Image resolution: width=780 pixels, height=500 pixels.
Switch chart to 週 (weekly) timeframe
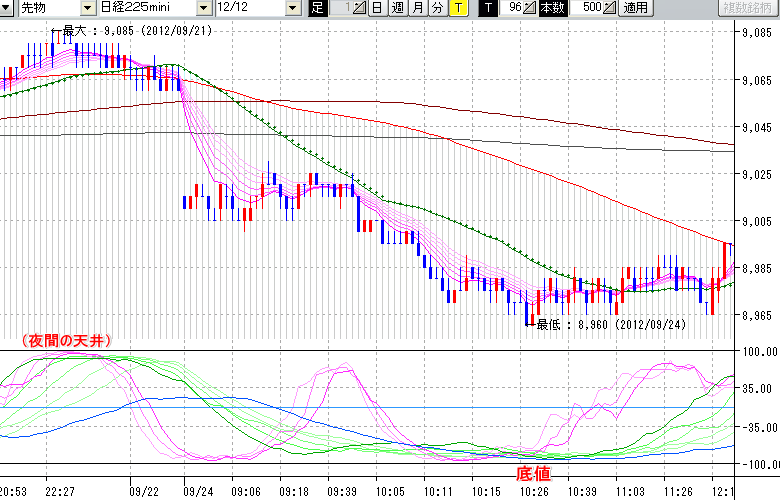[x=397, y=8]
